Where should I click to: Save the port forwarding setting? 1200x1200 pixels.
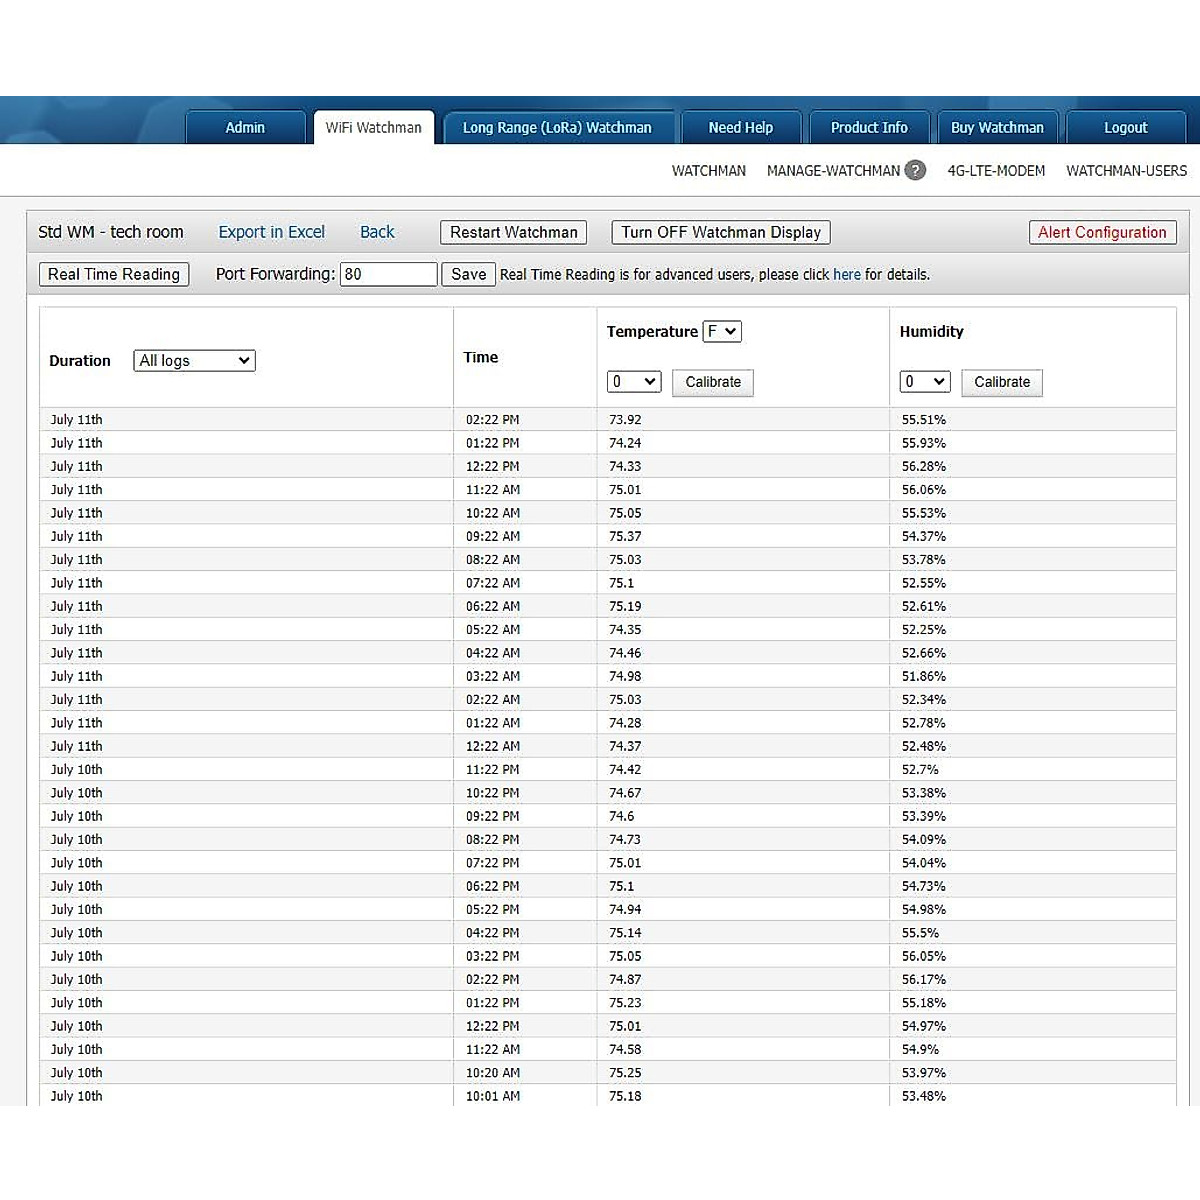pyautogui.click(x=468, y=275)
